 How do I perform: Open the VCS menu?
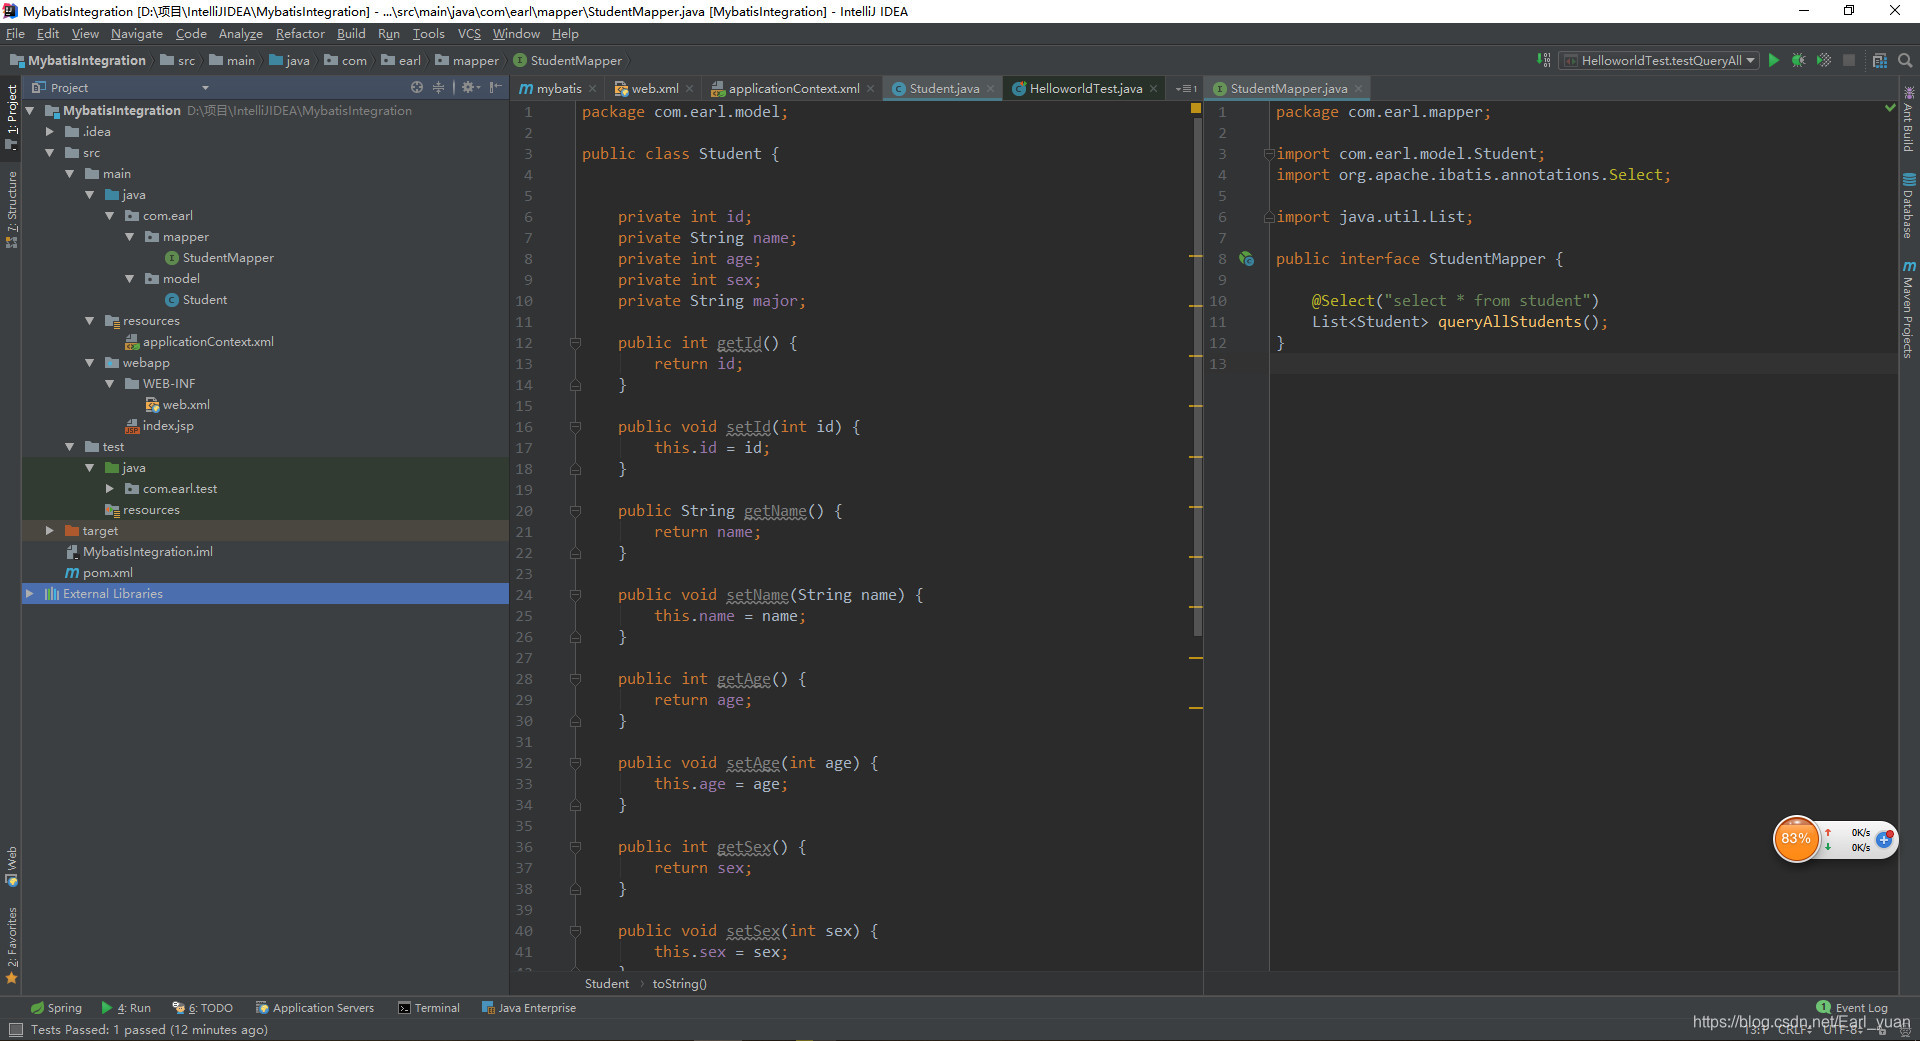(x=469, y=34)
